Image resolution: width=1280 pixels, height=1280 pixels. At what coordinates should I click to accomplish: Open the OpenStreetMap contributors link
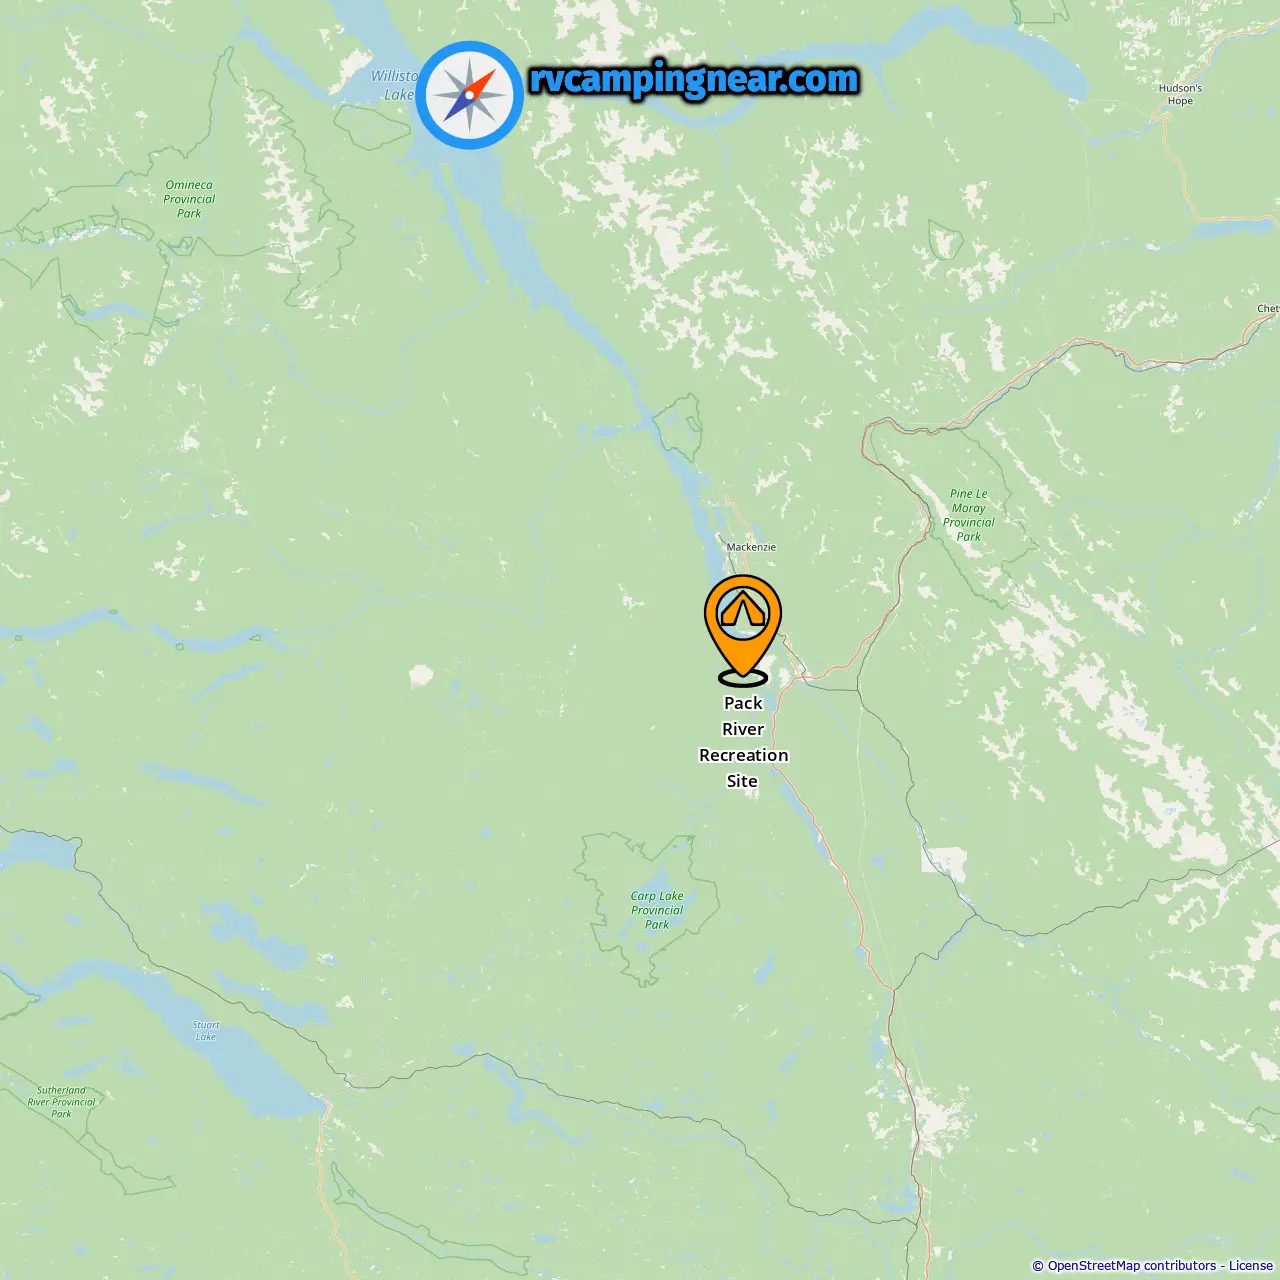click(x=1132, y=1266)
